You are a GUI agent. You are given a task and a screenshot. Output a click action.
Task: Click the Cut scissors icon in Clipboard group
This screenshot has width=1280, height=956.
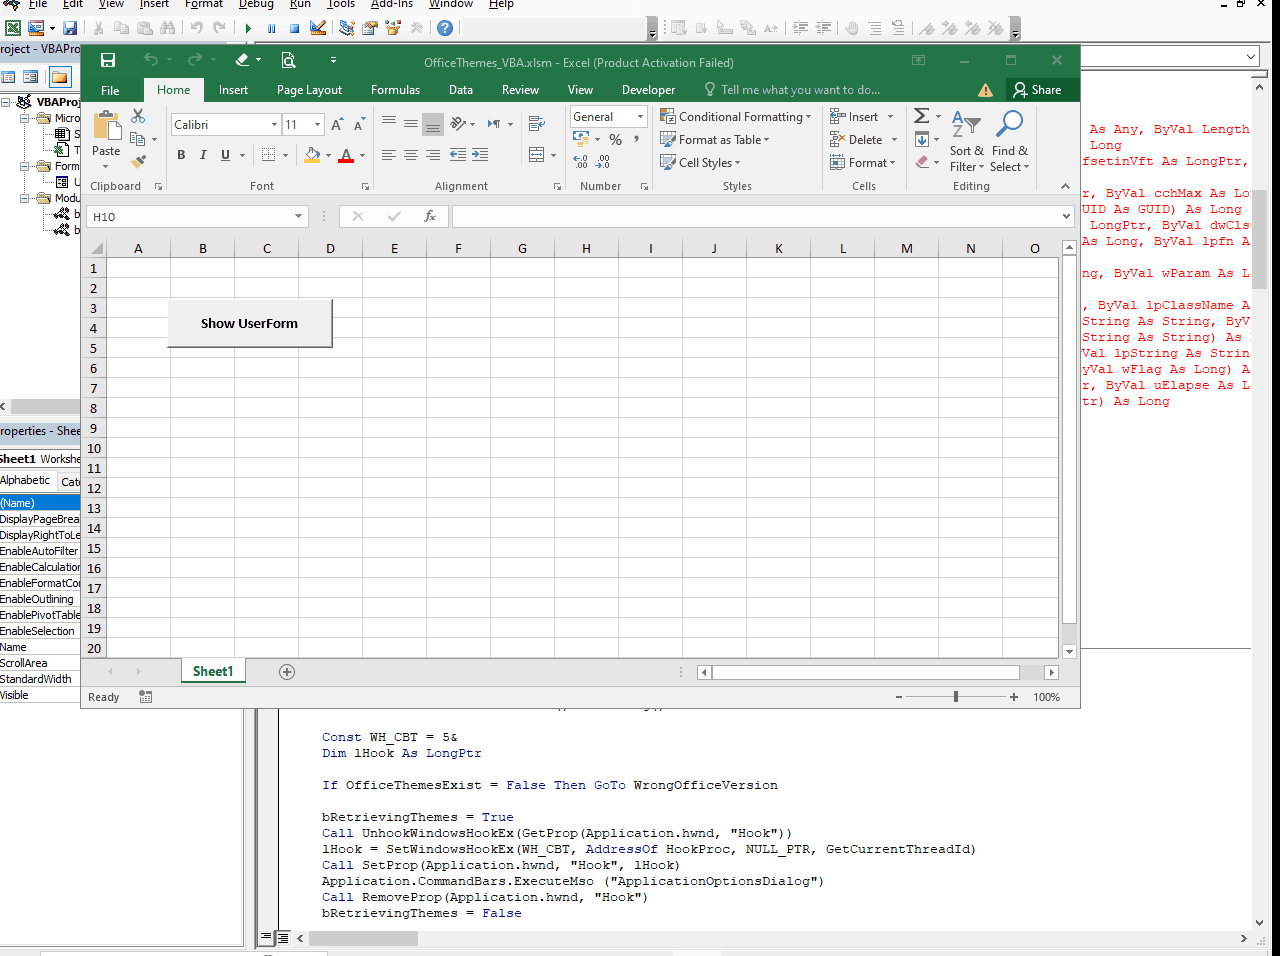point(138,116)
